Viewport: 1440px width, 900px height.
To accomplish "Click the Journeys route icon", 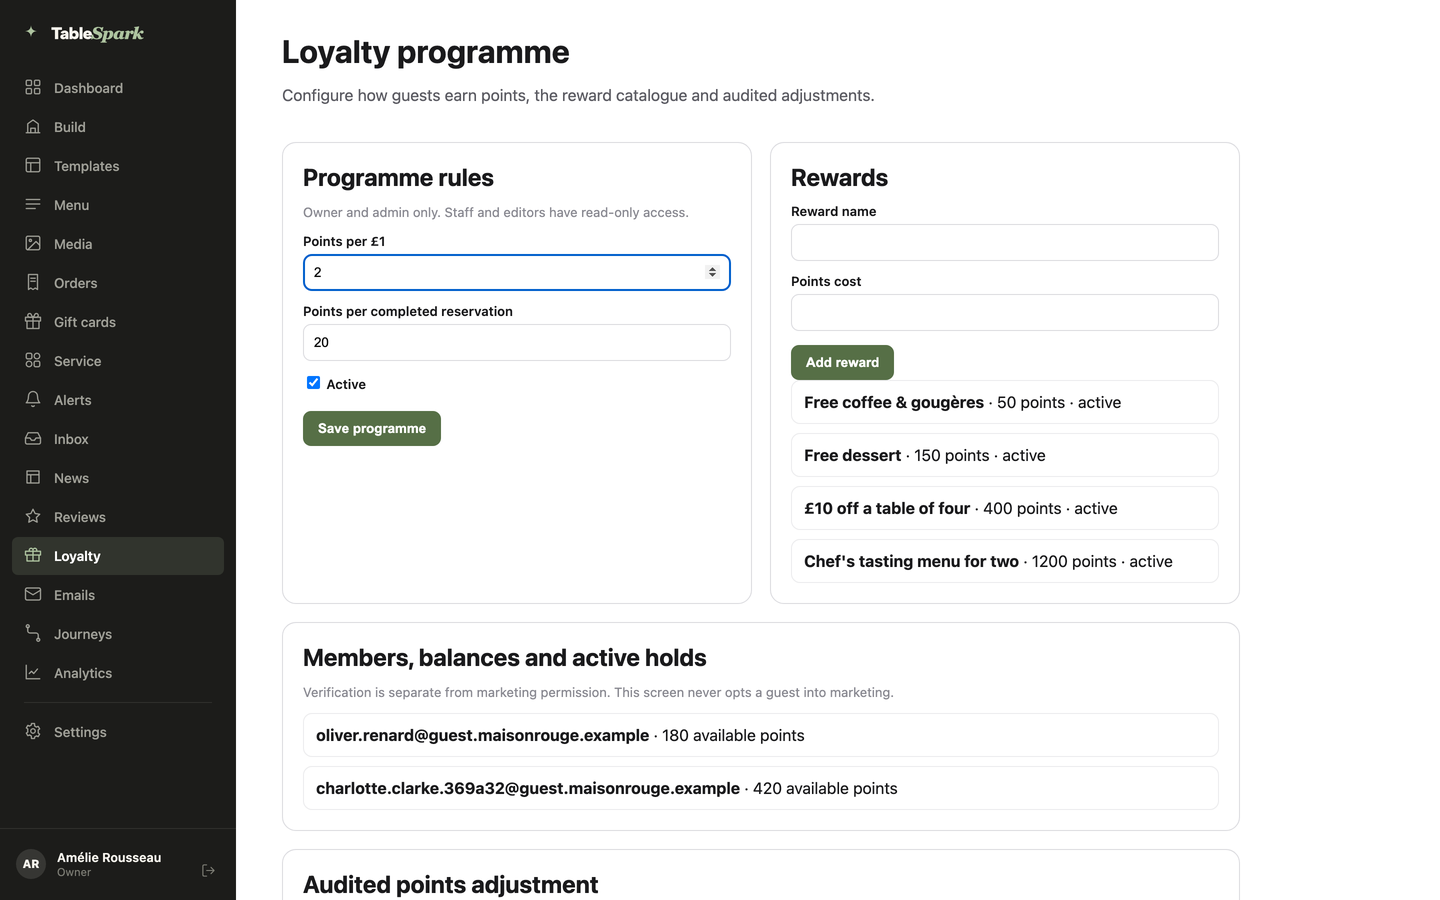I will 33,634.
